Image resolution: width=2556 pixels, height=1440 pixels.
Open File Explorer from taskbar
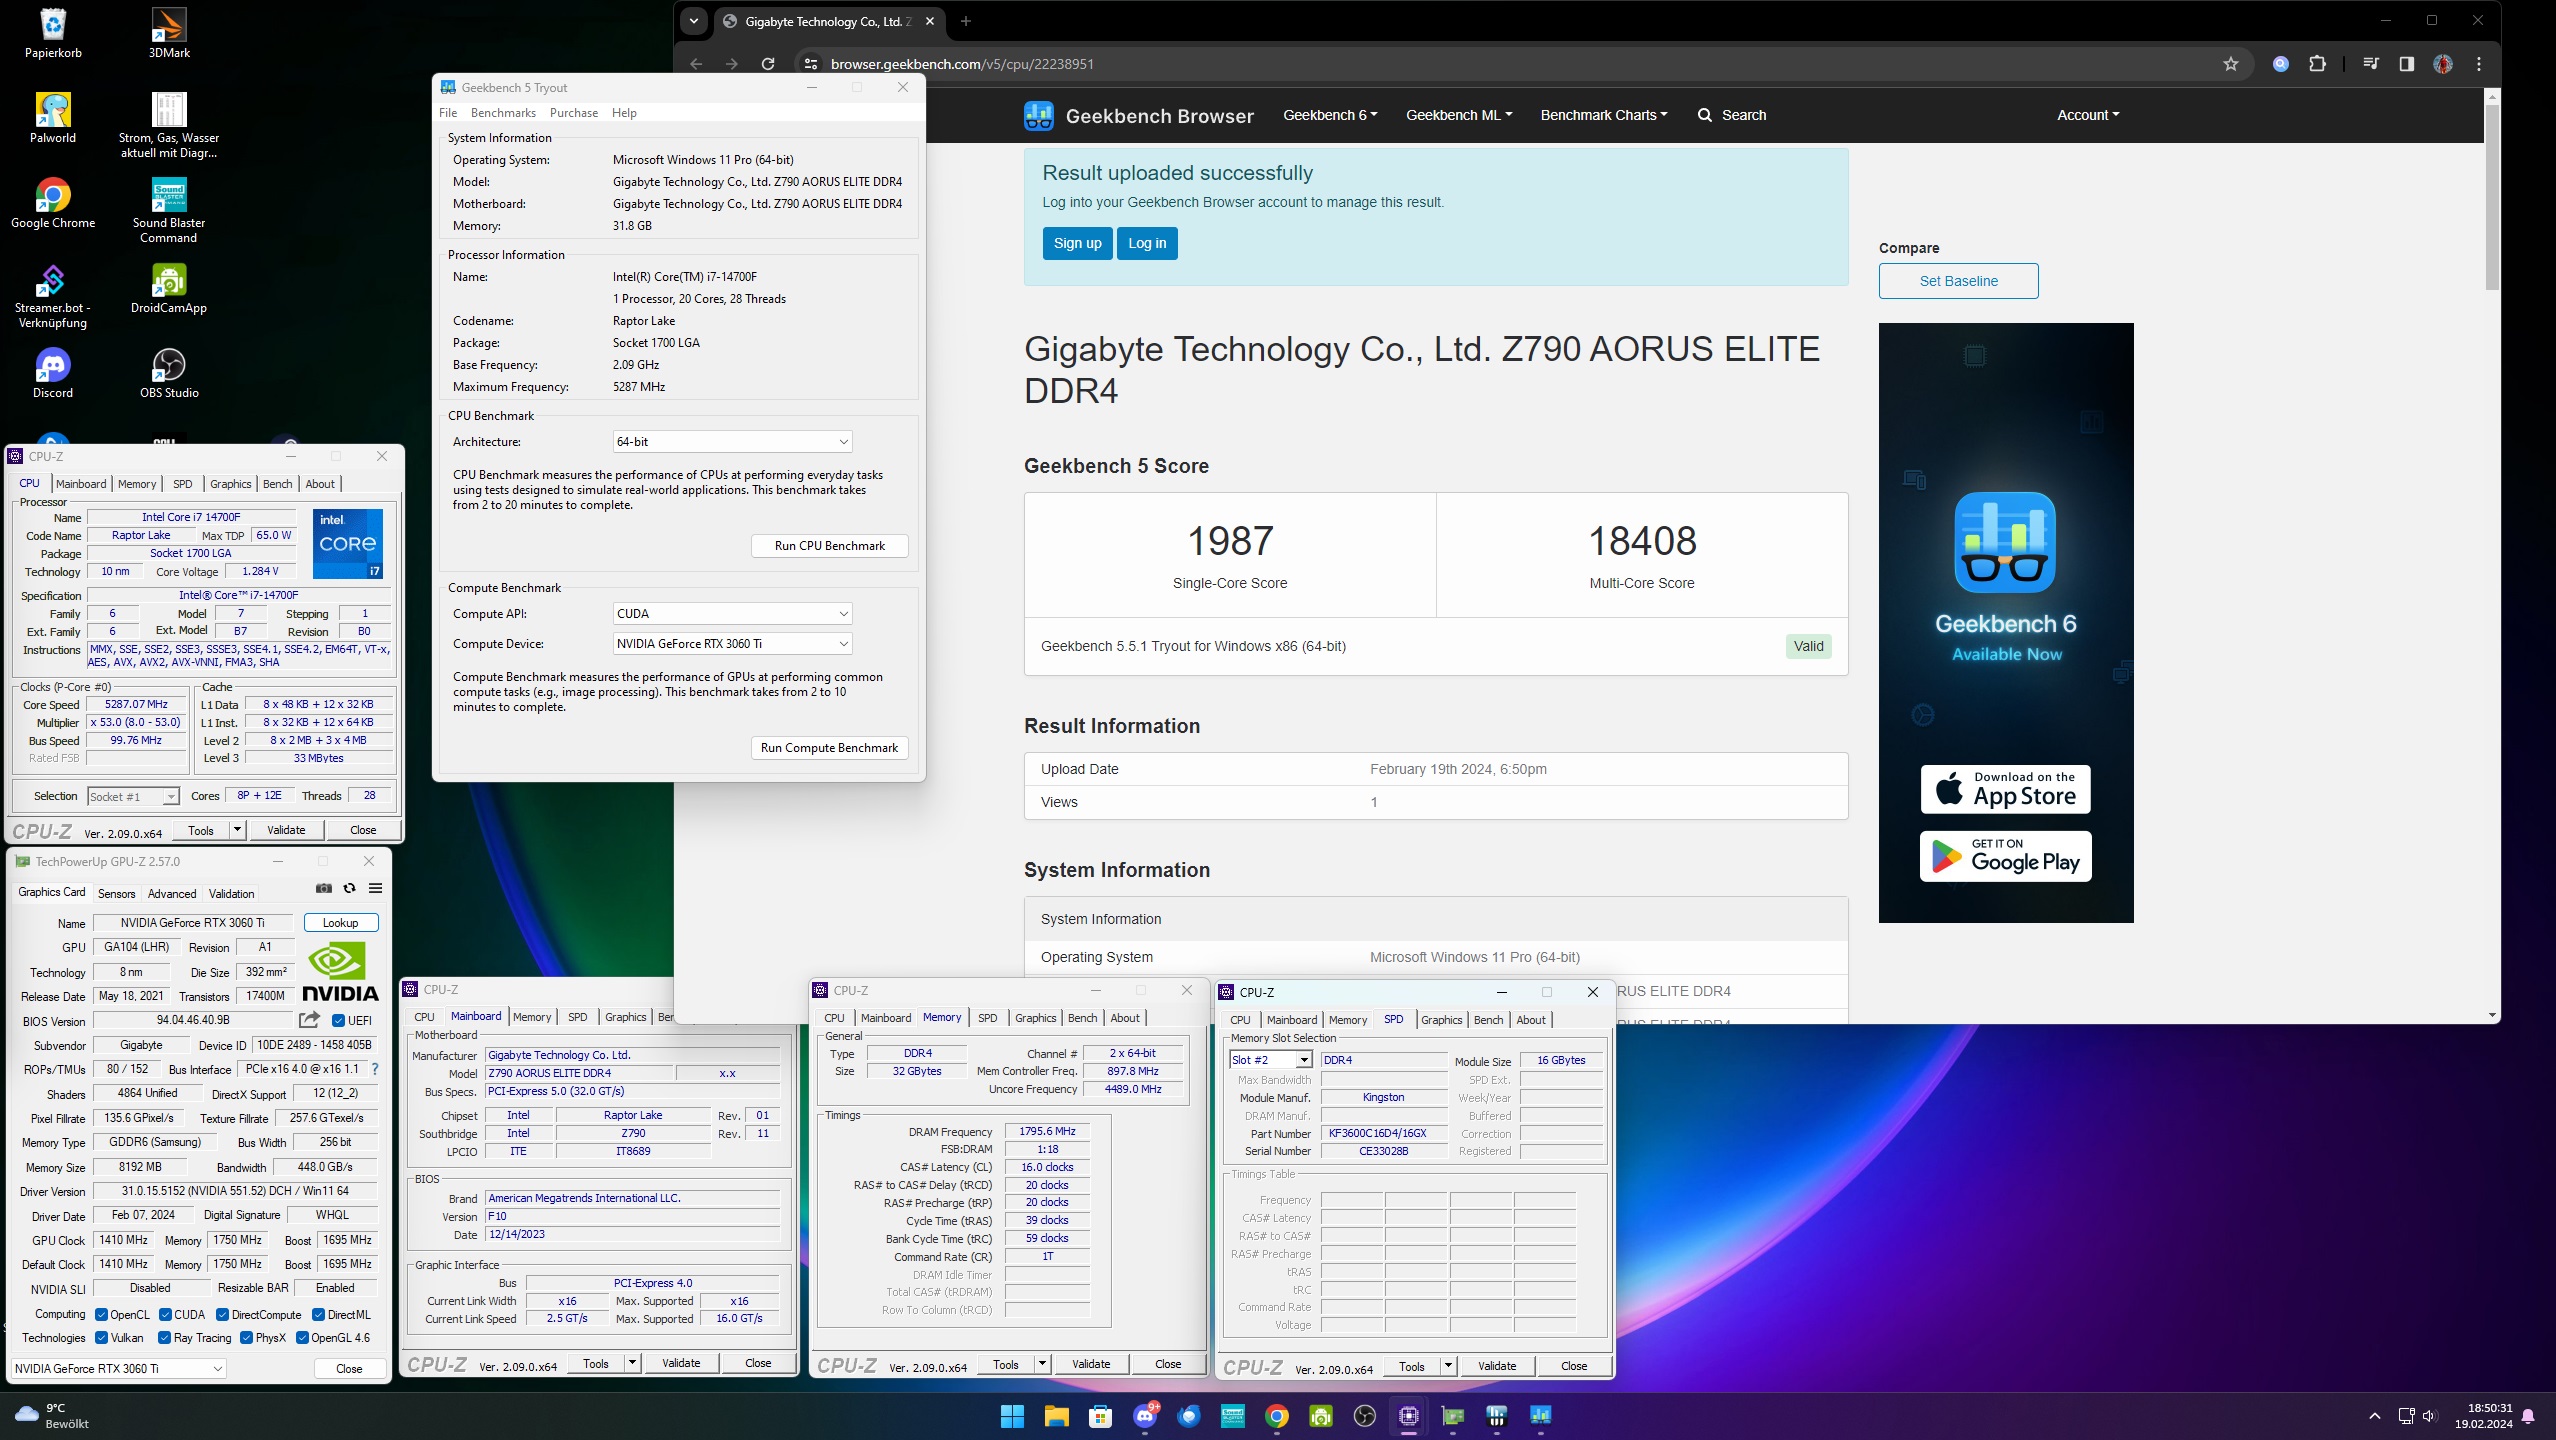[1056, 1416]
